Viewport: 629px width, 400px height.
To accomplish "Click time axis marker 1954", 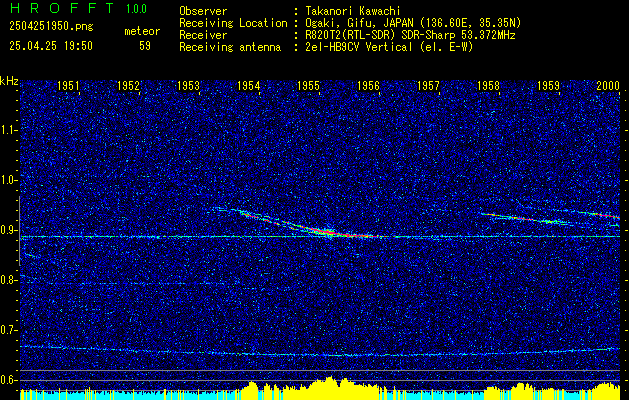I will point(248,85).
